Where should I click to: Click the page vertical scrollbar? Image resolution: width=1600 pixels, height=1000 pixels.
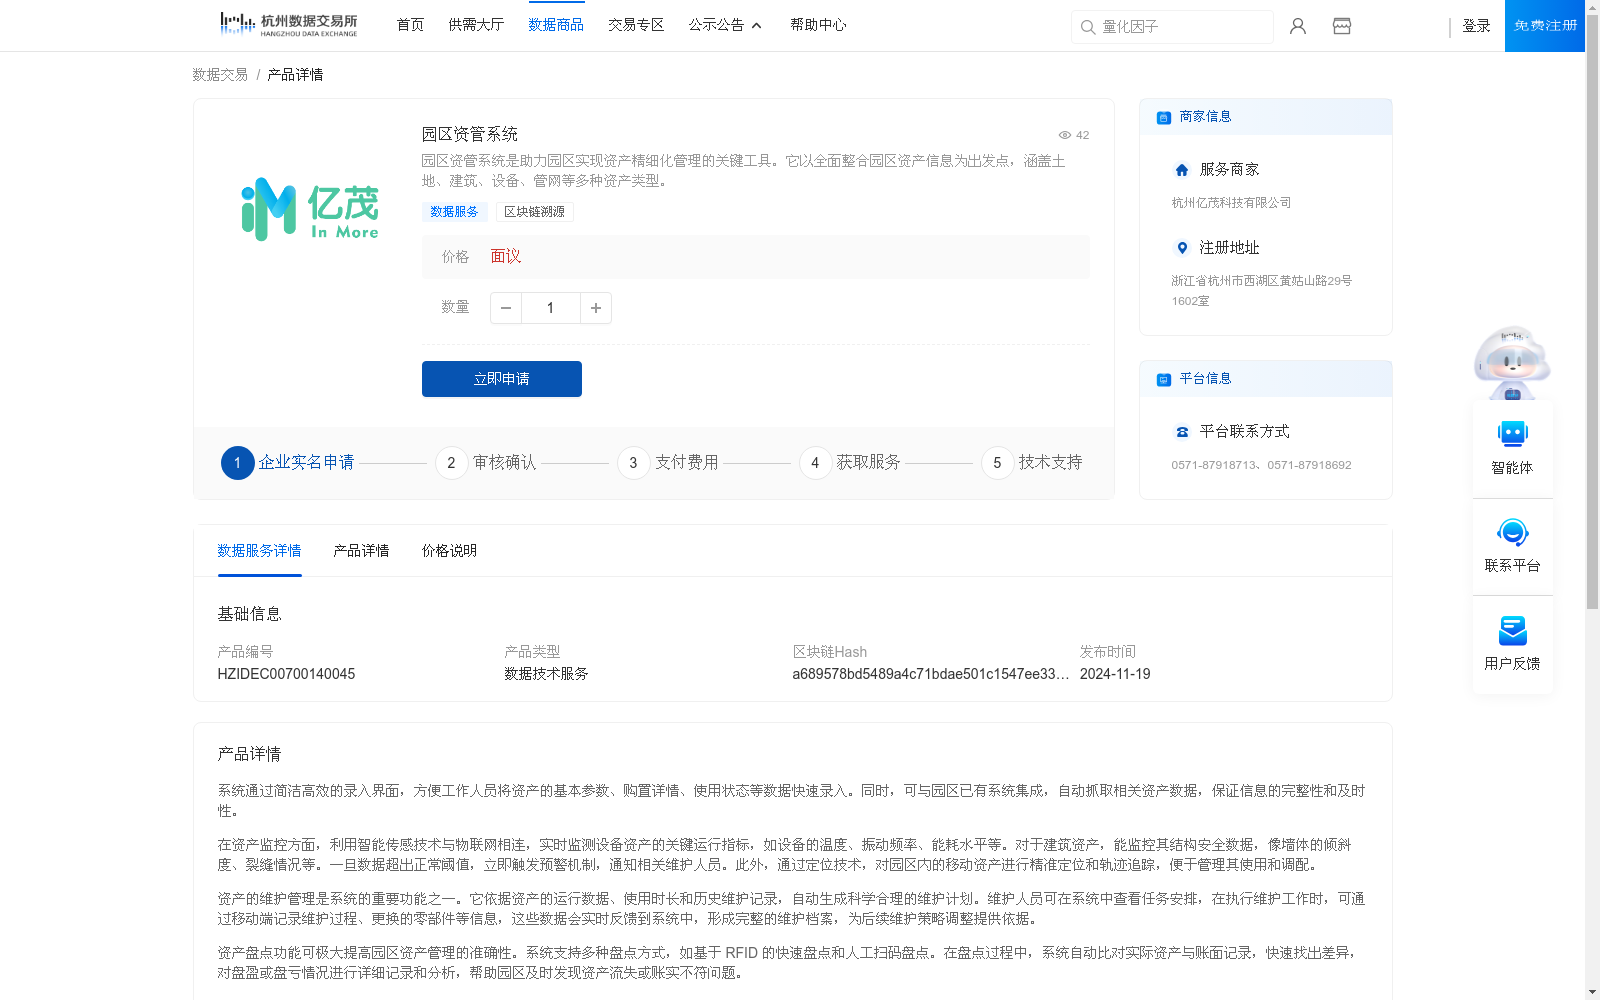pyautogui.click(x=1592, y=310)
